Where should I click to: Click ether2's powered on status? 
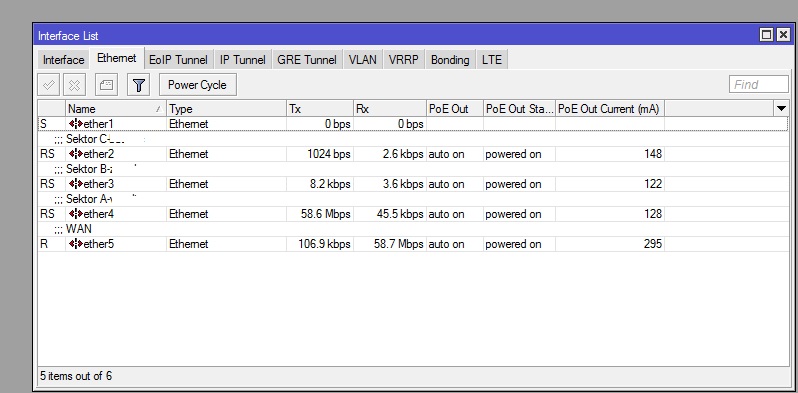click(513, 154)
